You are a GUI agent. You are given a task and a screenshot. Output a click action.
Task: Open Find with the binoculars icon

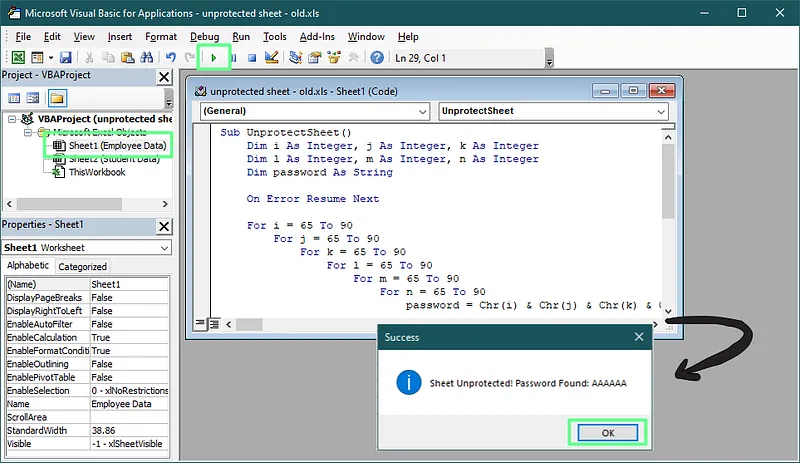pos(146,58)
